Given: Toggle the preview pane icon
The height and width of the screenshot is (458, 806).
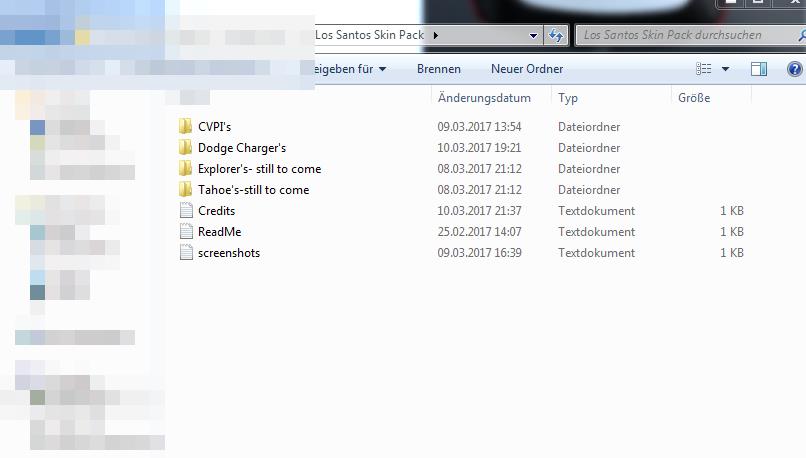Looking at the screenshot, I should tap(759, 69).
